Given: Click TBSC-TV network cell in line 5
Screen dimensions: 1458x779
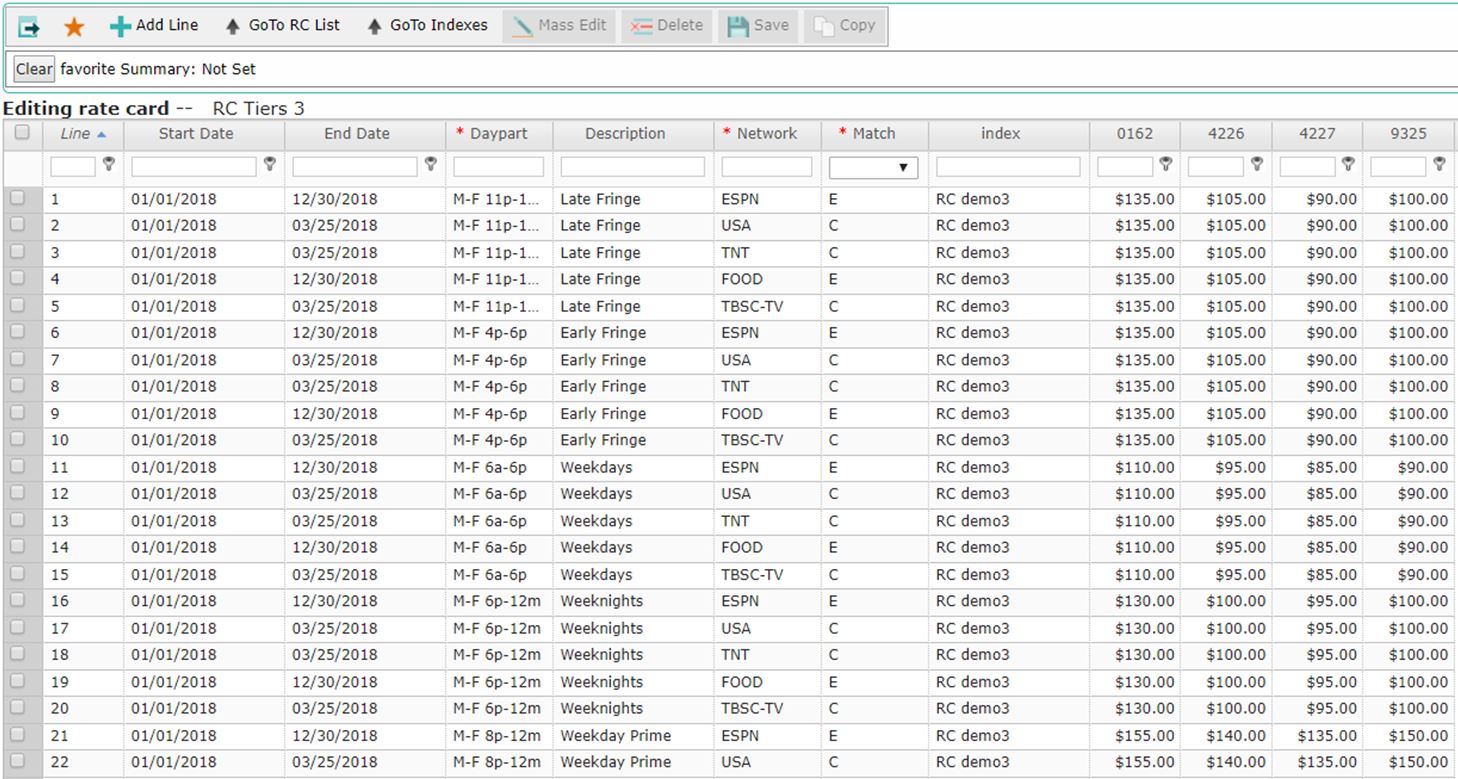Looking at the screenshot, I should (x=752, y=306).
